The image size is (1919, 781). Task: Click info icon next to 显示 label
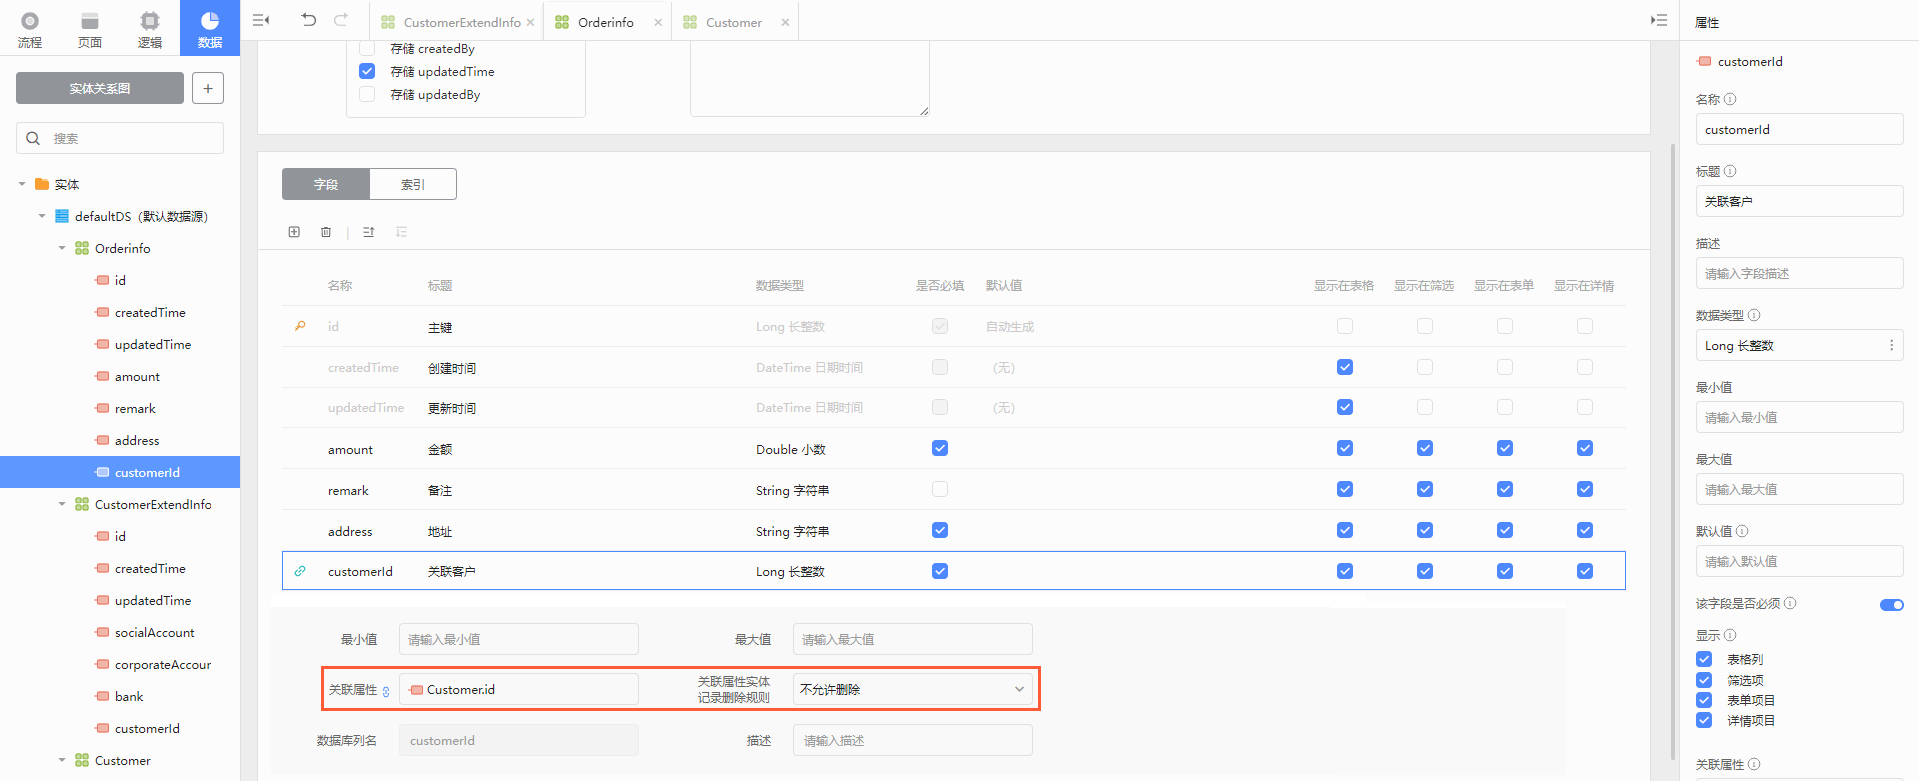click(1730, 635)
